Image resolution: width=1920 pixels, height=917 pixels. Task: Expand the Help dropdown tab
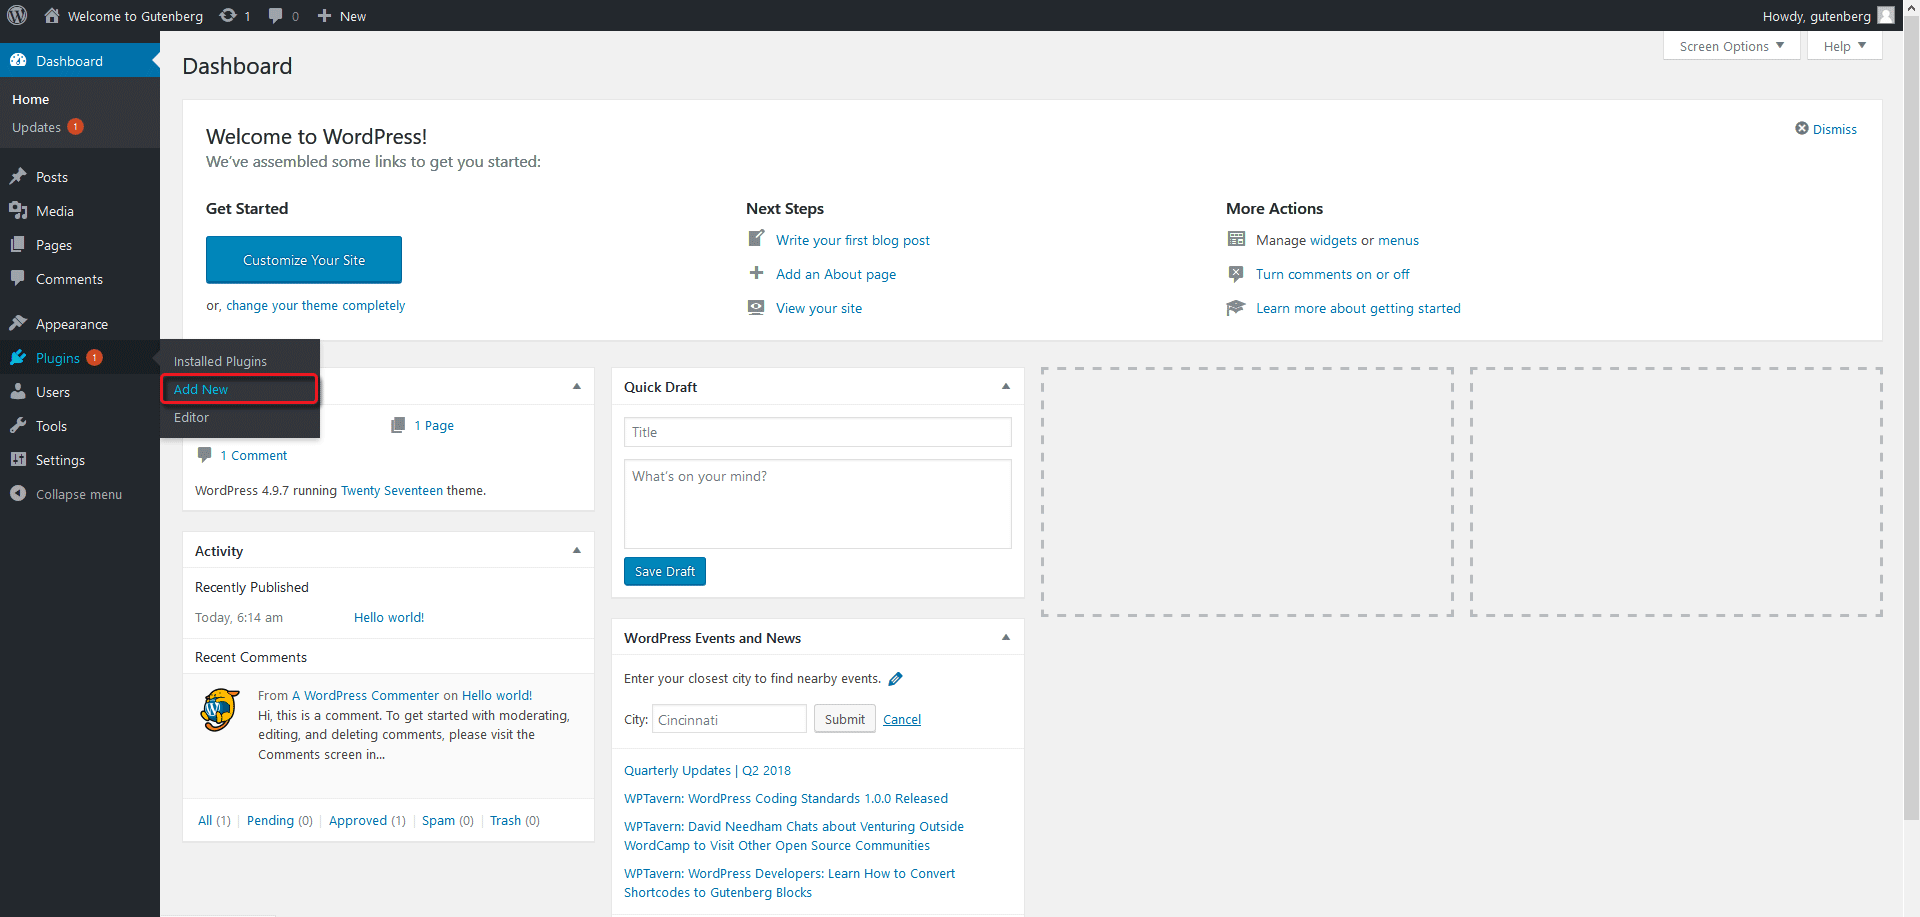point(1844,46)
